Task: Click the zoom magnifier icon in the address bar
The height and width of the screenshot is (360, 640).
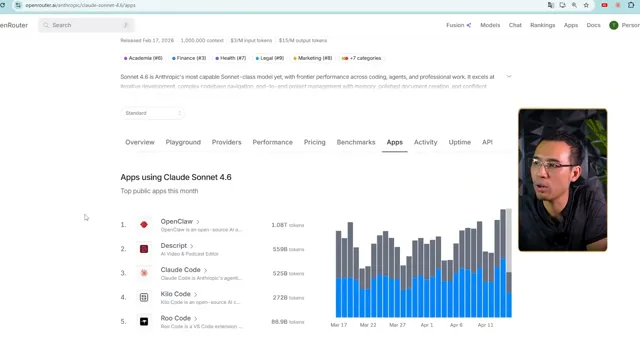Action: 574,5
